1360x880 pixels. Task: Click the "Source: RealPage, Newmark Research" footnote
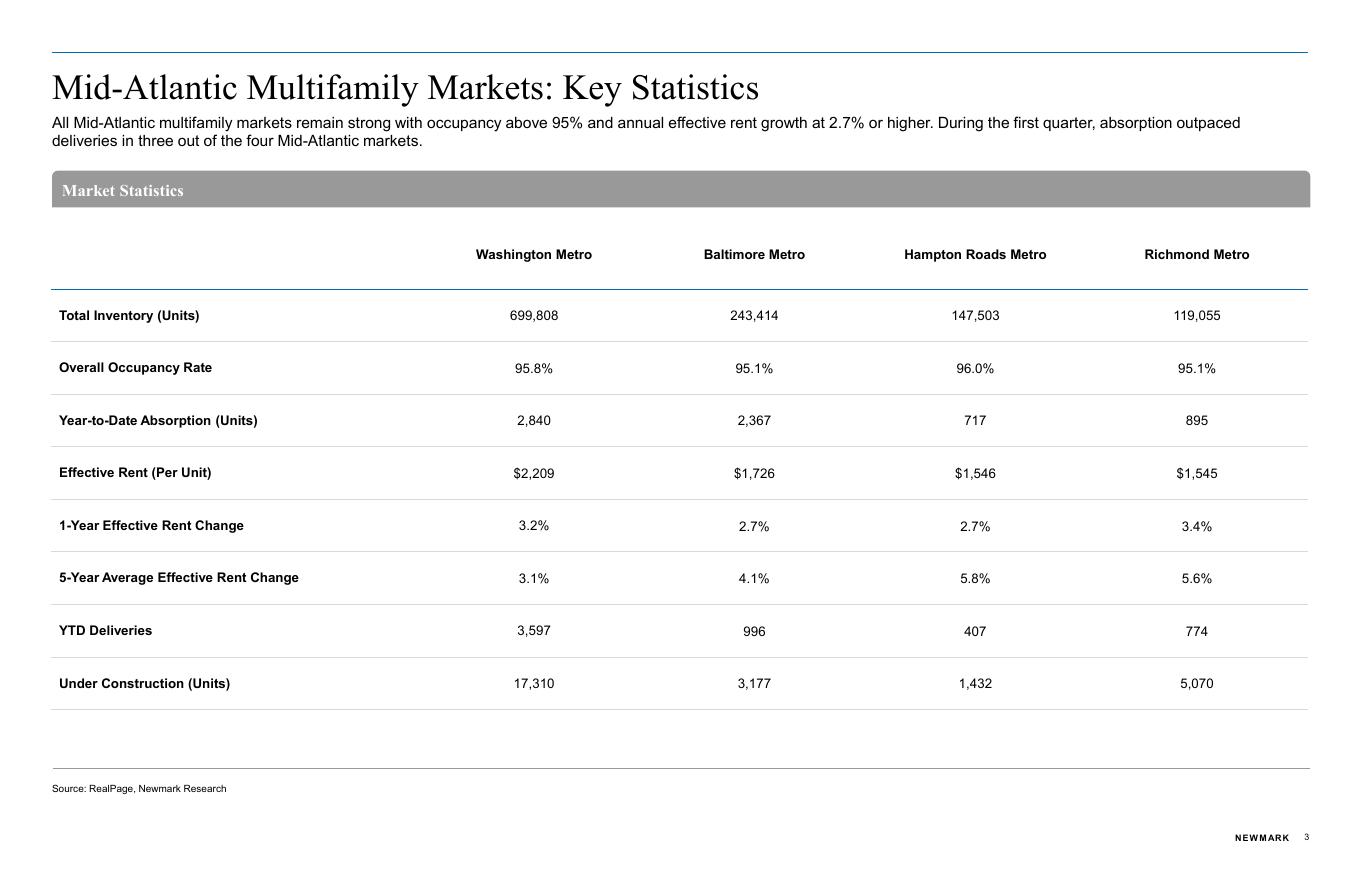coord(139,789)
